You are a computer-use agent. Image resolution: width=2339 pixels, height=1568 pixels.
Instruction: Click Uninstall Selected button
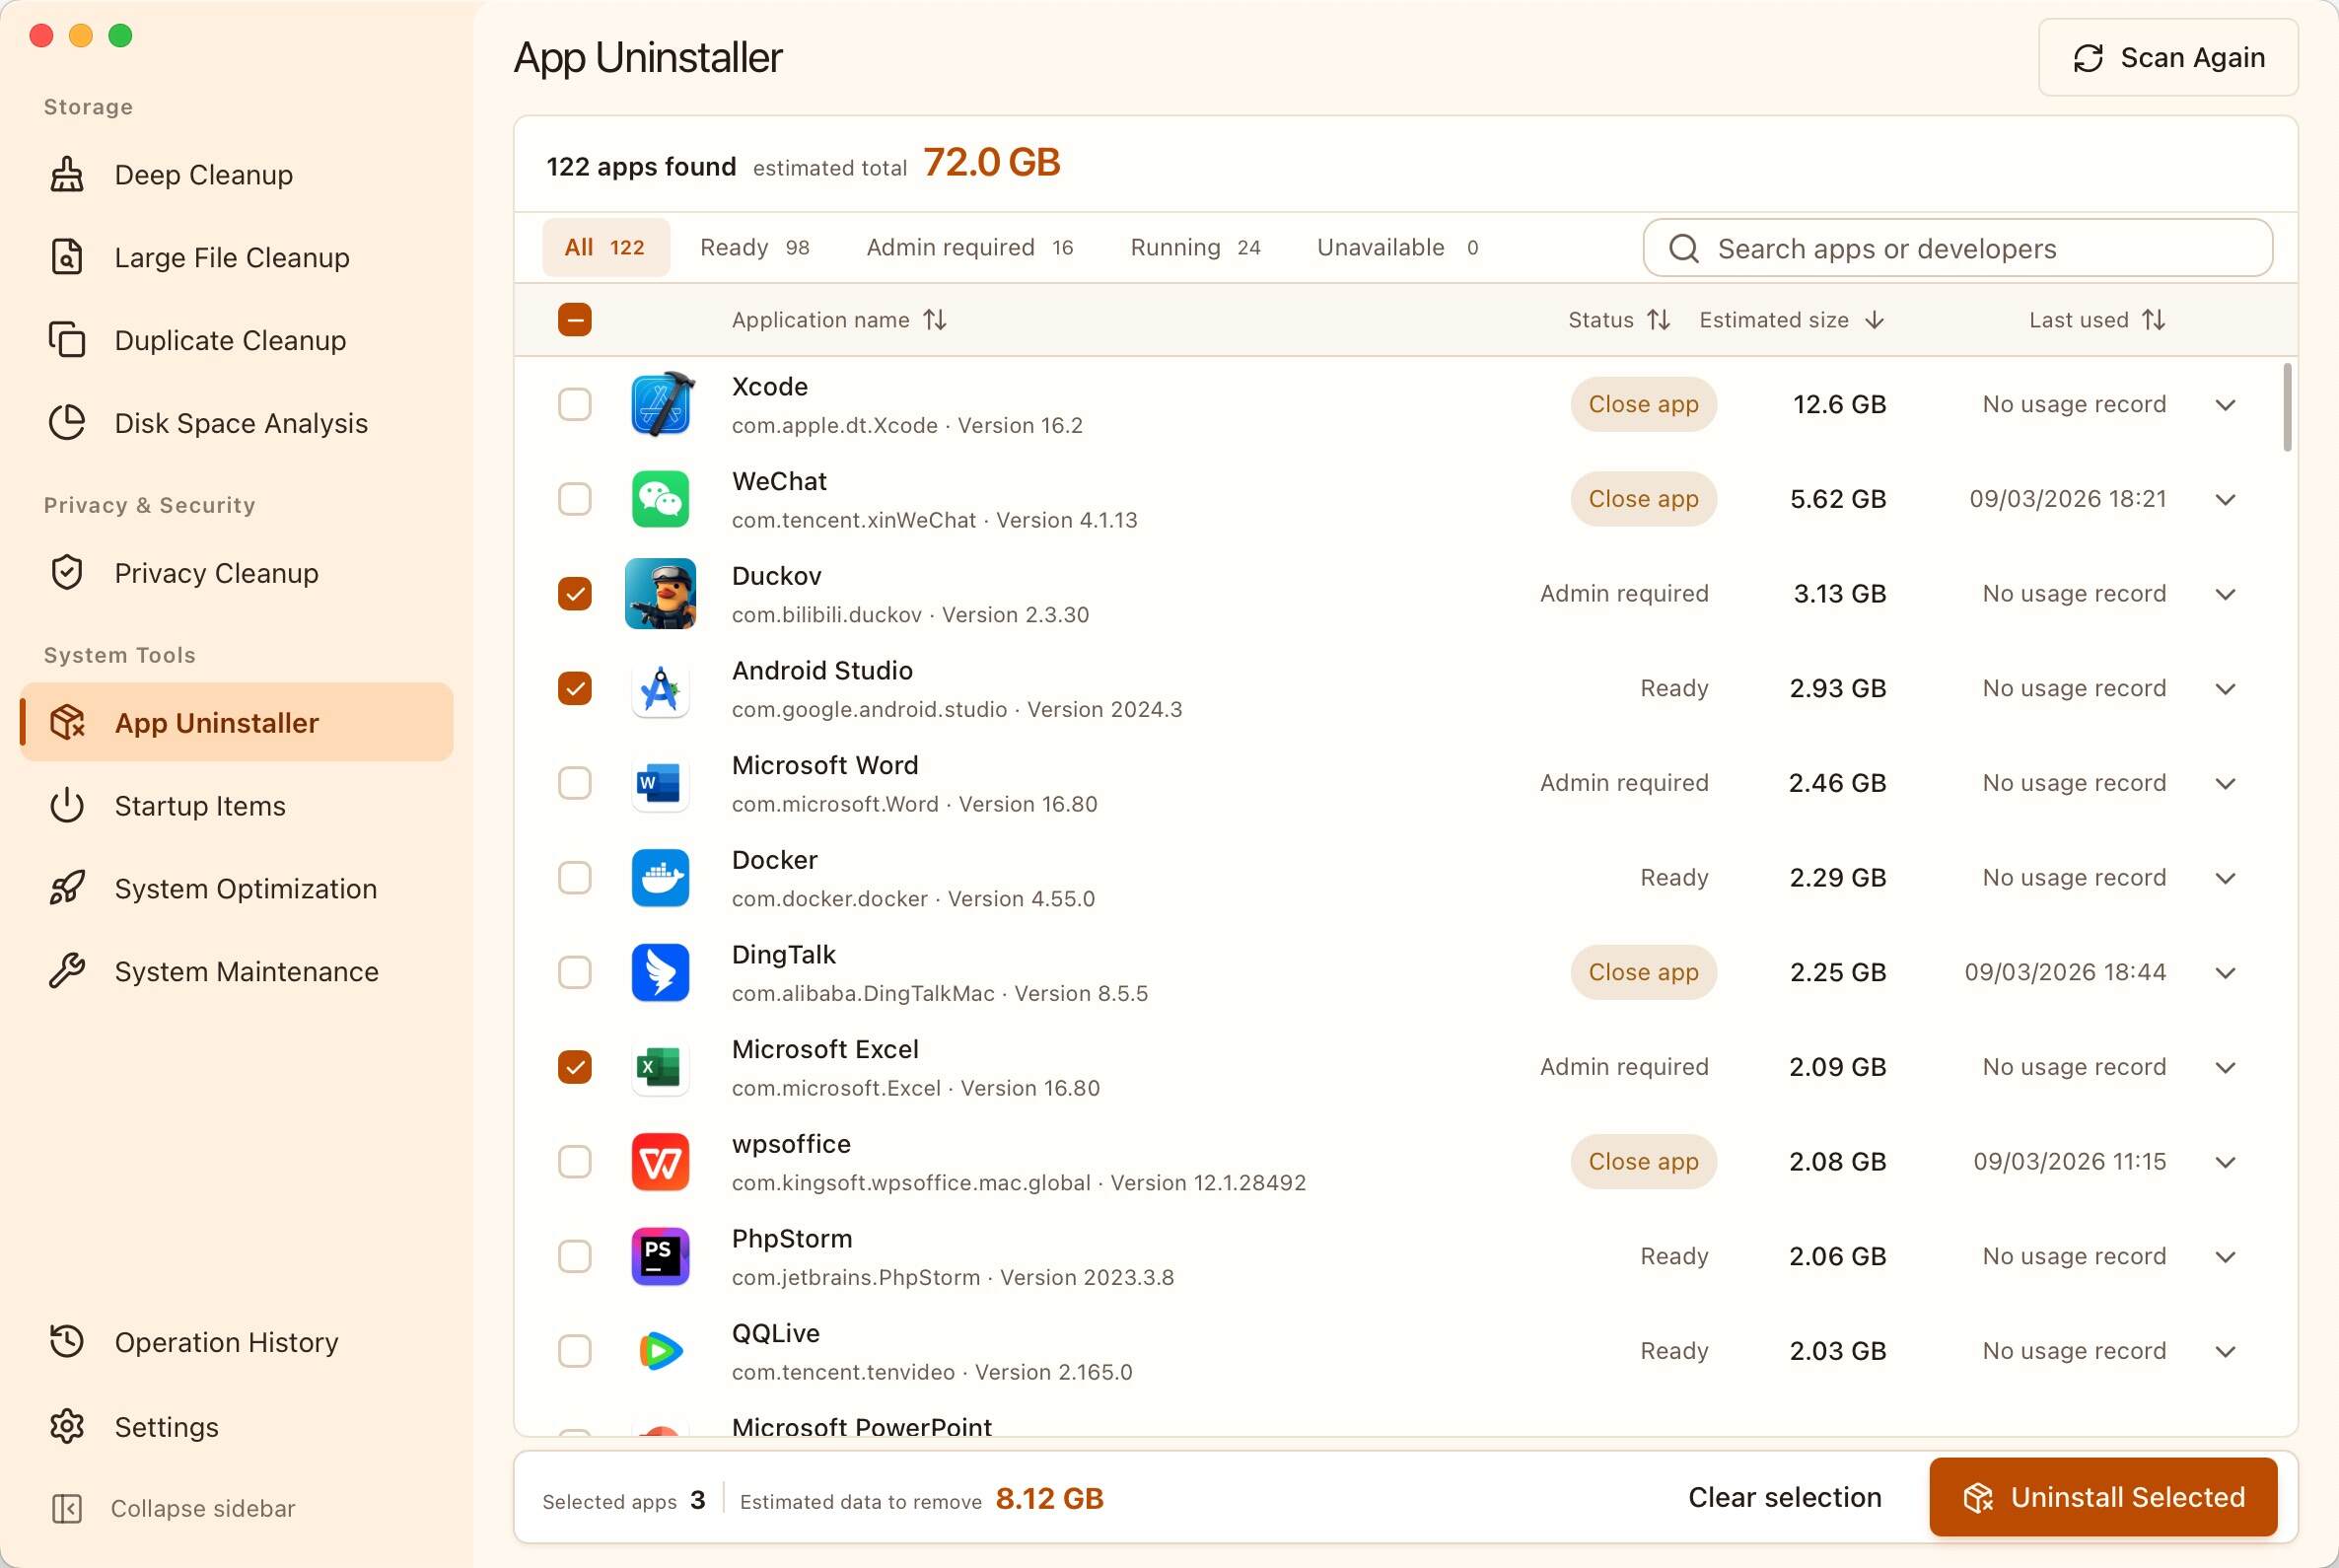pos(2103,1497)
